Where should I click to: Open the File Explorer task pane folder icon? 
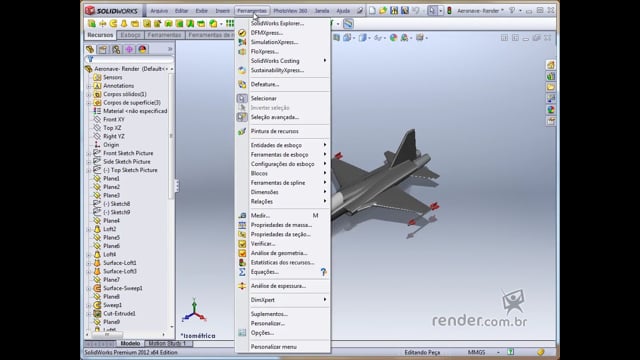[x=551, y=87]
